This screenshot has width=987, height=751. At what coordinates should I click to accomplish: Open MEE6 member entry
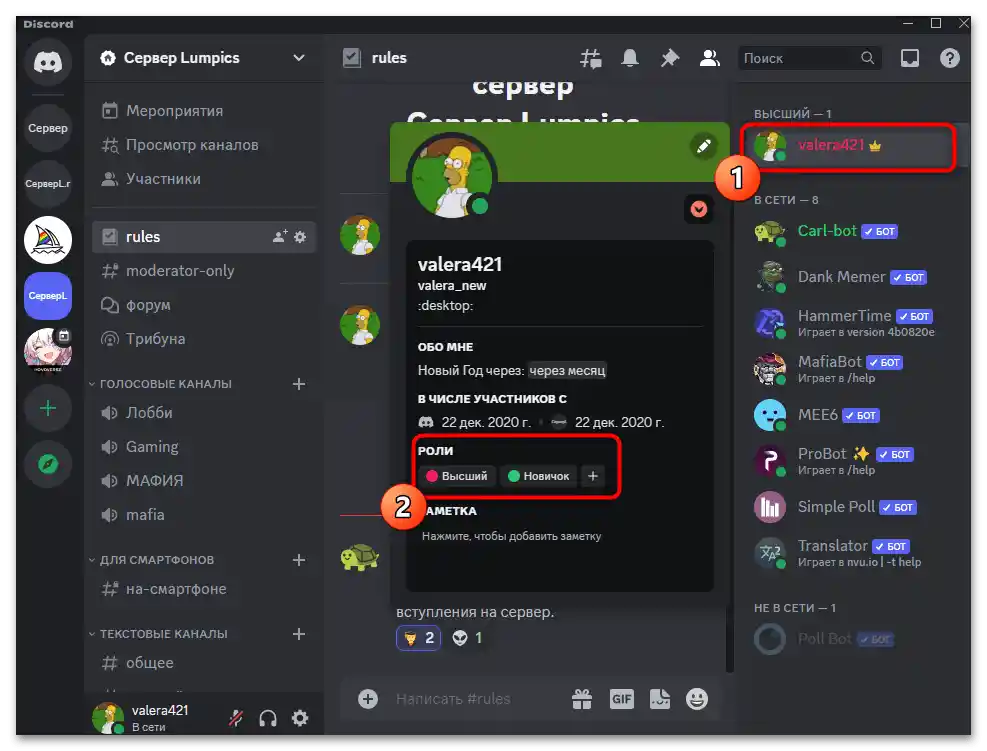856,415
